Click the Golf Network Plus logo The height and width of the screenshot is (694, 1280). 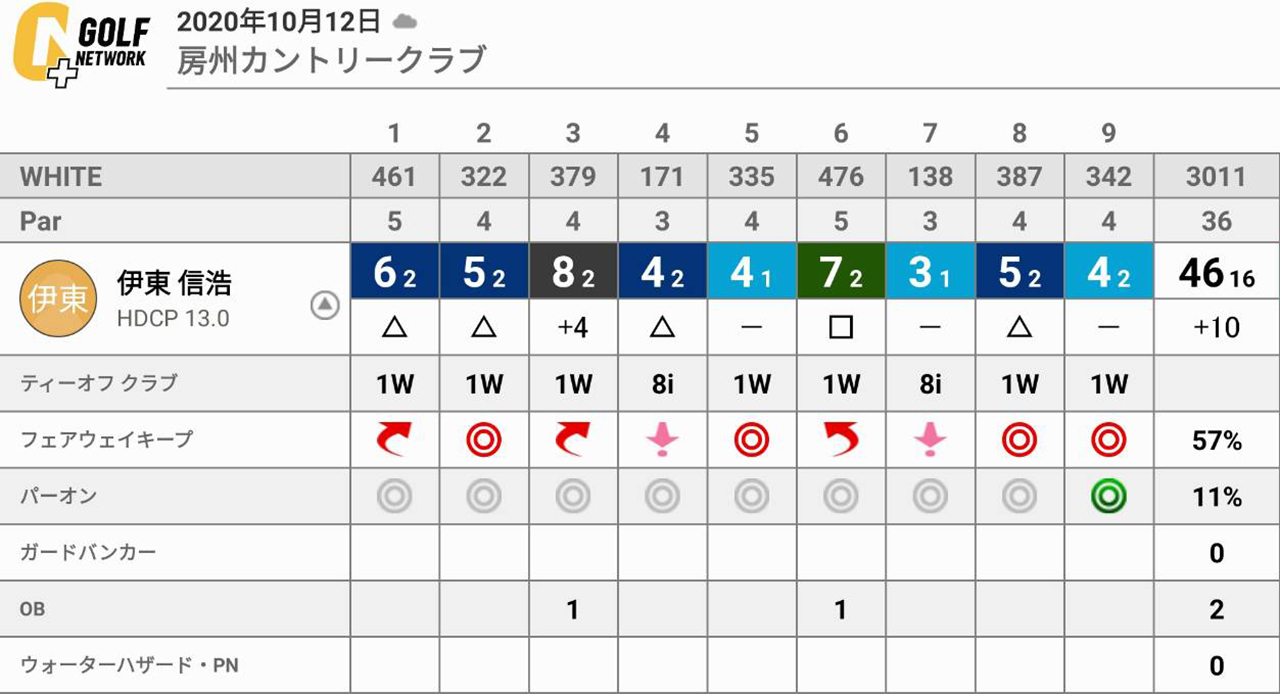[82, 45]
